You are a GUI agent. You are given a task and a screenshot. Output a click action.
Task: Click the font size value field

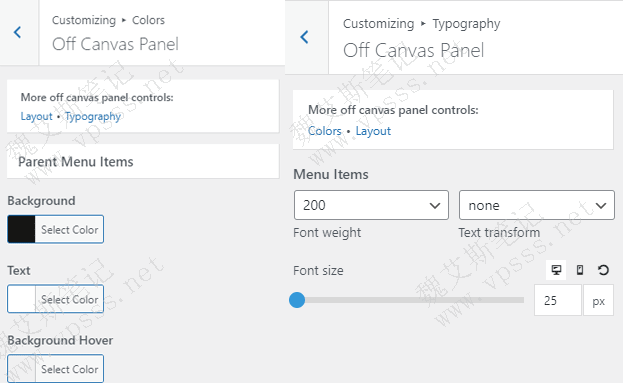pyautogui.click(x=558, y=300)
